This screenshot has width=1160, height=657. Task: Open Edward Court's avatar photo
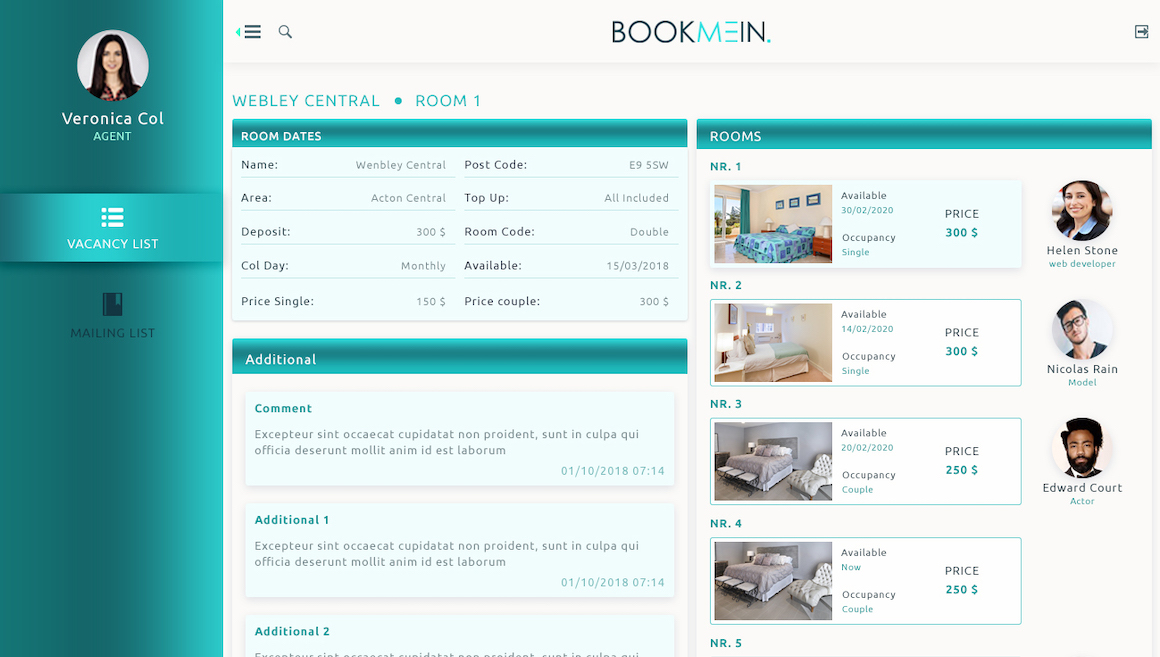(x=1082, y=448)
